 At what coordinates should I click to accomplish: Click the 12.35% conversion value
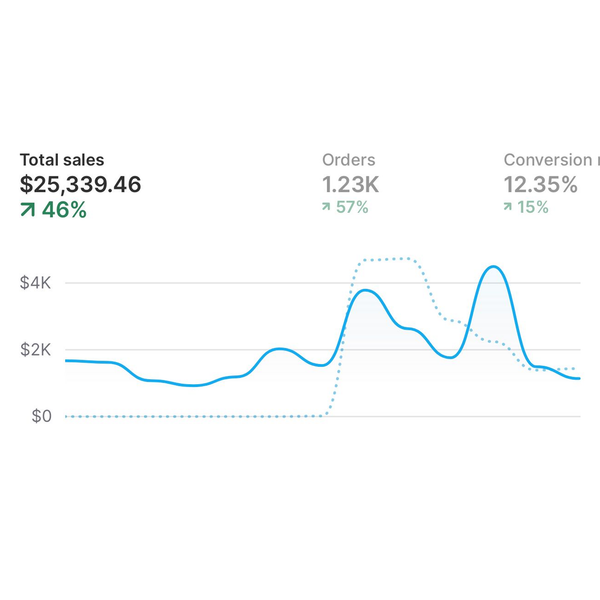pos(541,184)
